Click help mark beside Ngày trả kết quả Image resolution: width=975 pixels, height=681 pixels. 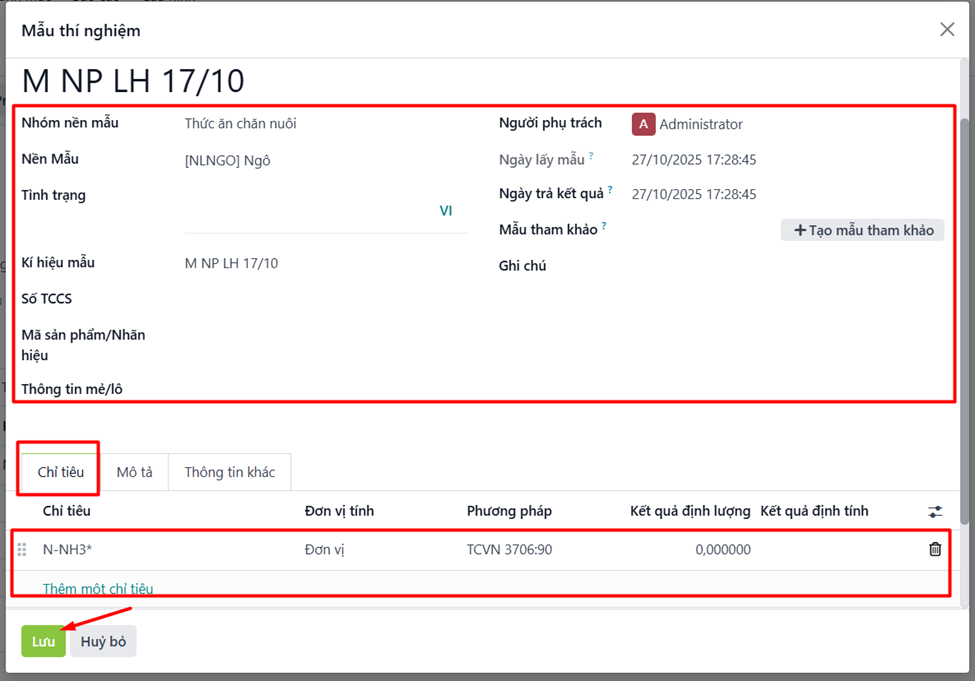point(610,191)
